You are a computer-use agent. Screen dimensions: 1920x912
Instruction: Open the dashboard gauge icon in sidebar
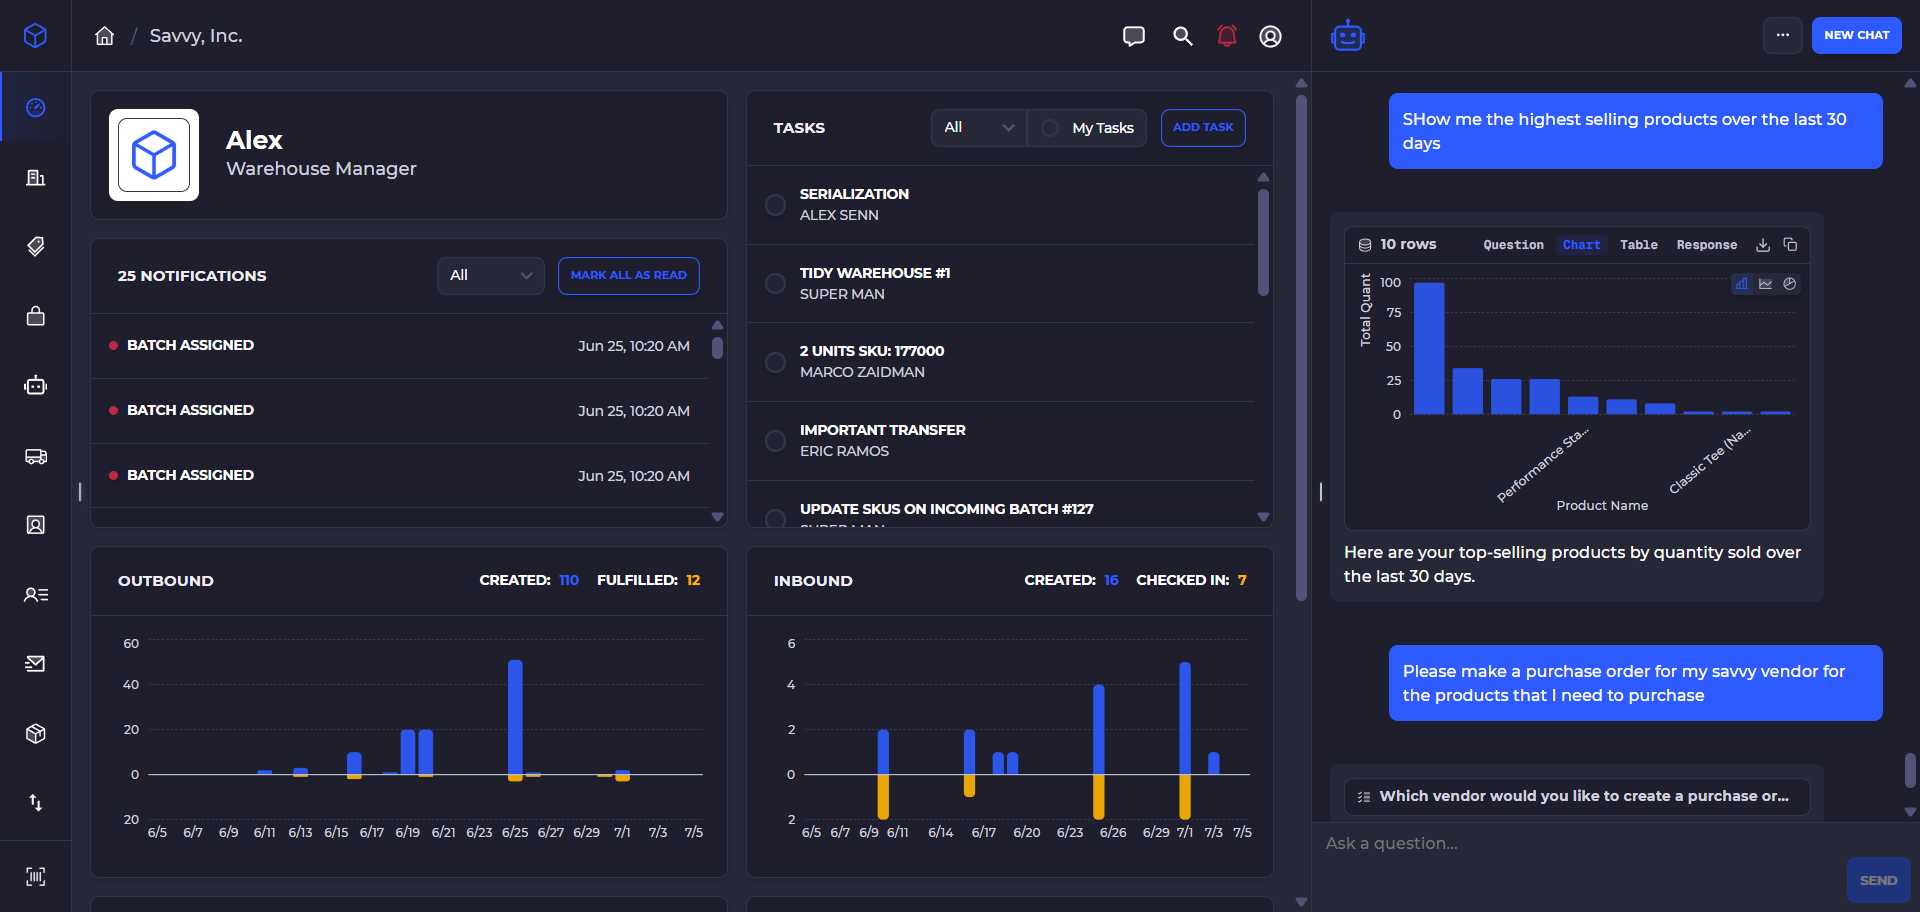(35, 107)
